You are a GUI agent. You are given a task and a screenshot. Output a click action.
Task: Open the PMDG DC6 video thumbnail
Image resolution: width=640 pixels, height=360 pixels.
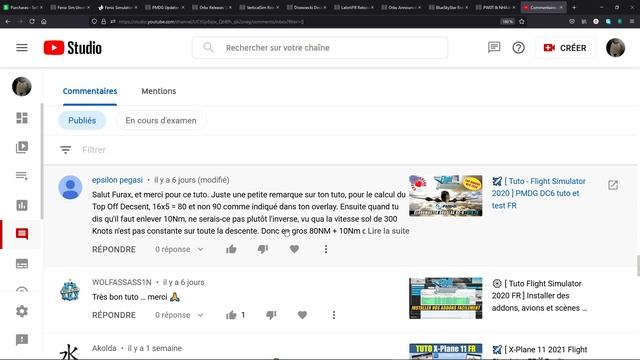click(x=446, y=196)
